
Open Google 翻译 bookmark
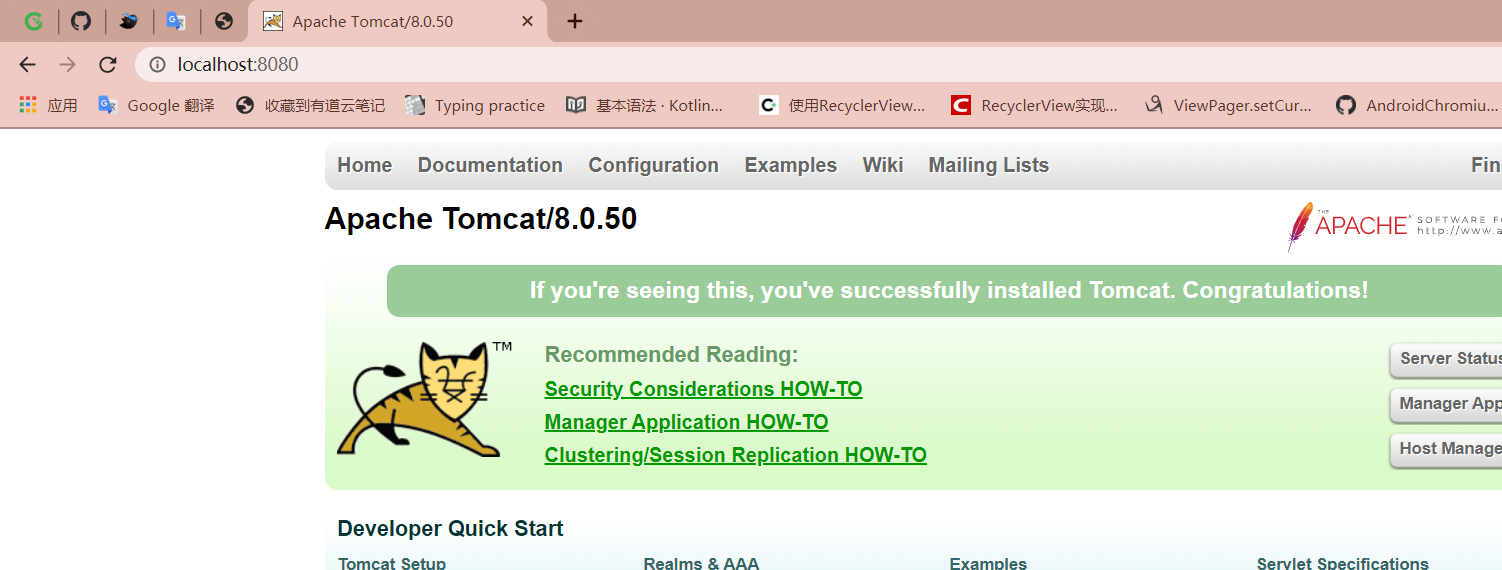click(x=156, y=105)
